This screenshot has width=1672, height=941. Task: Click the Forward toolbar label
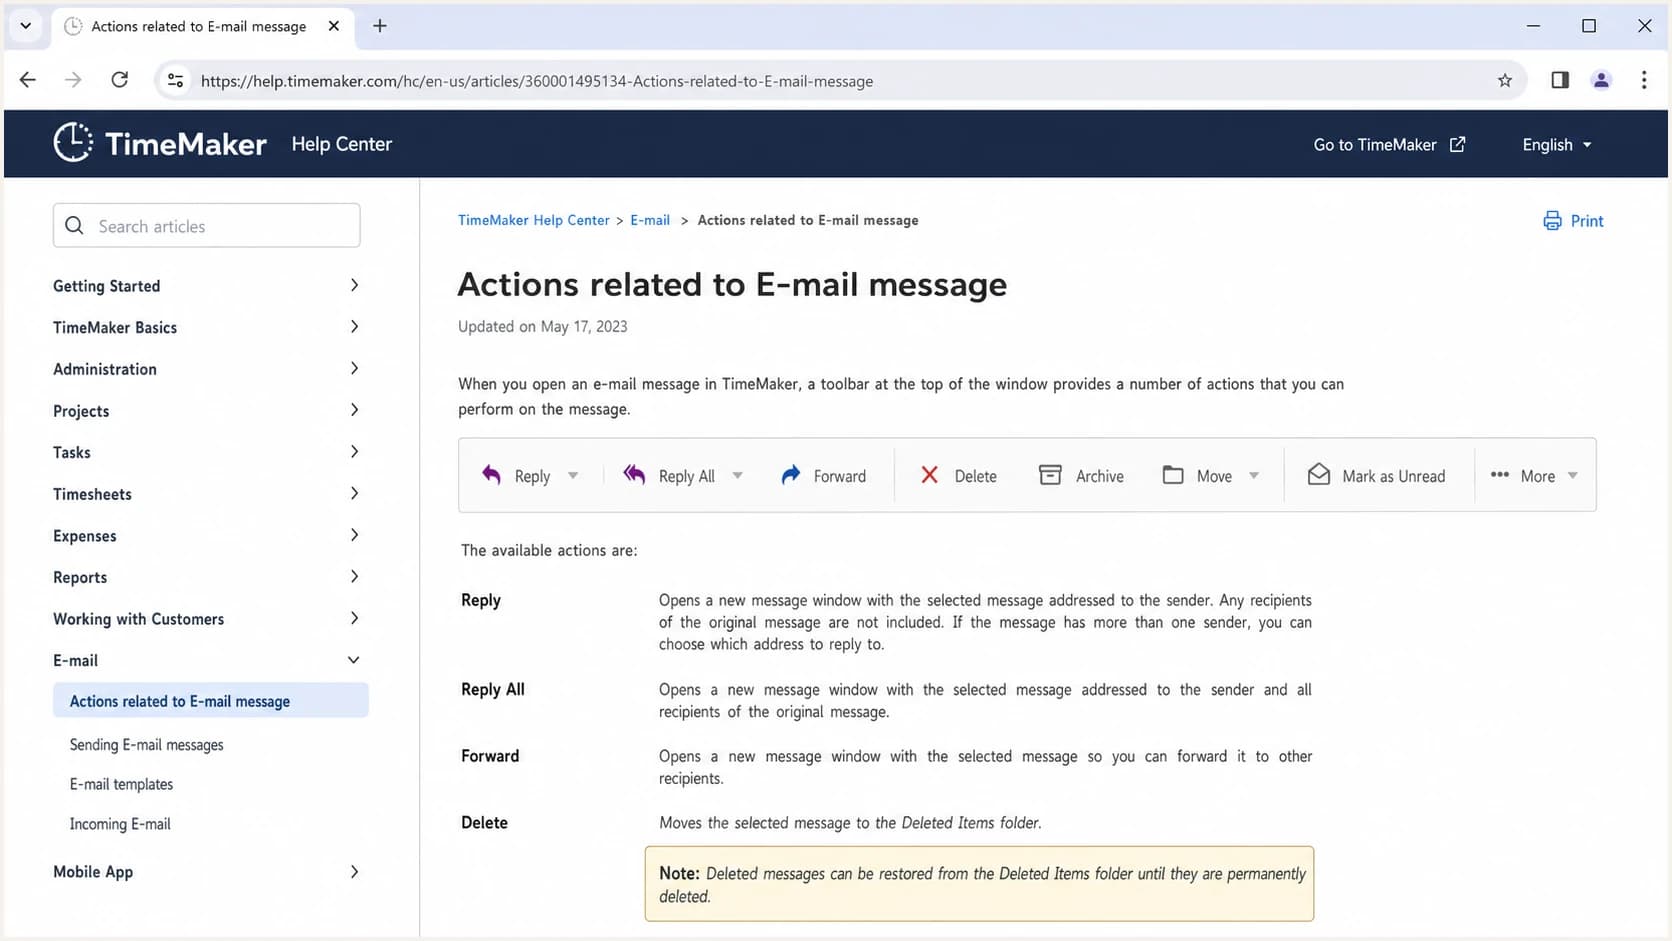(840, 477)
